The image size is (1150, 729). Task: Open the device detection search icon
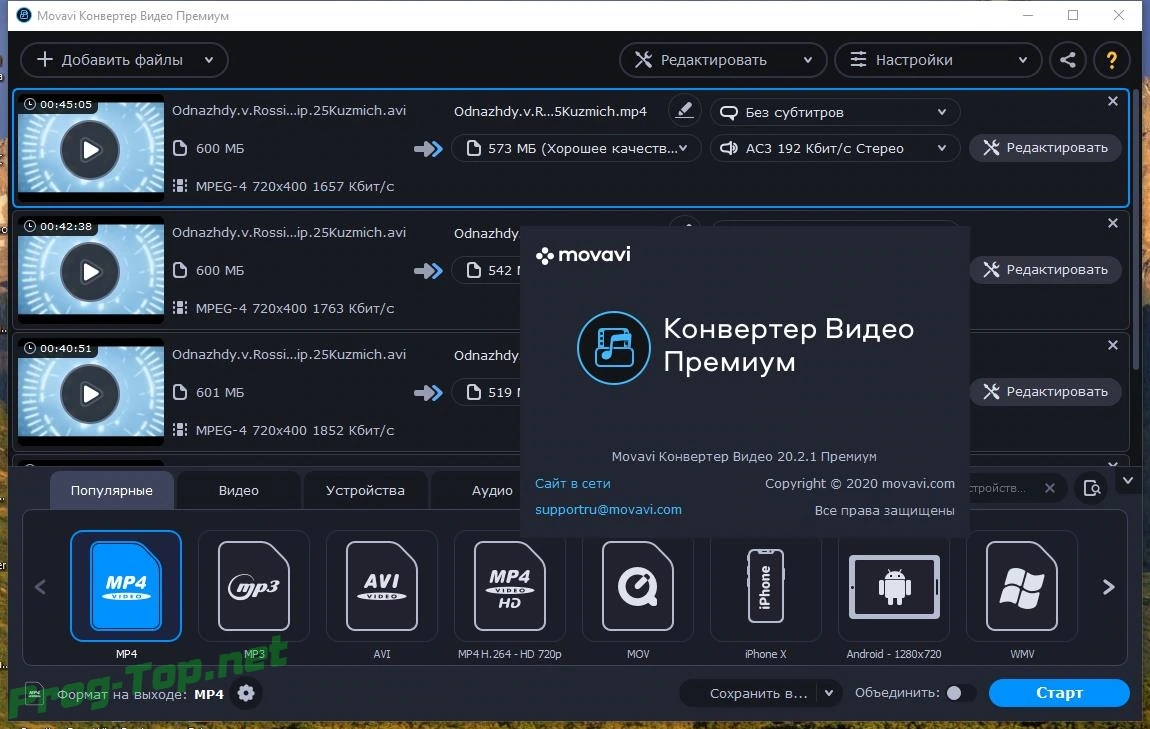1092,488
